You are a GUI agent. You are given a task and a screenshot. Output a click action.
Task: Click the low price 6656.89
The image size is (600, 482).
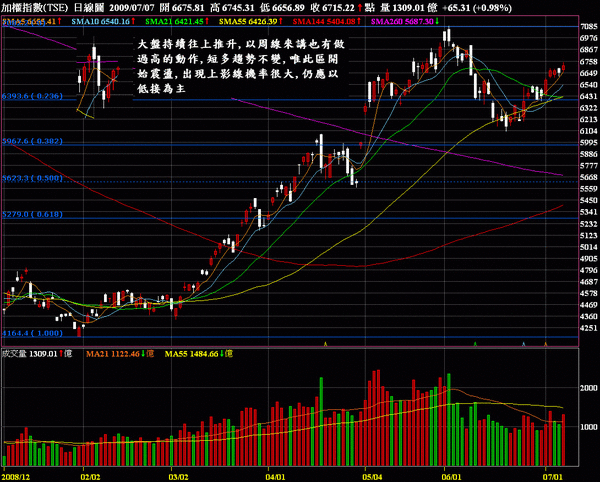pyautogui.click(x=288, y=7)
